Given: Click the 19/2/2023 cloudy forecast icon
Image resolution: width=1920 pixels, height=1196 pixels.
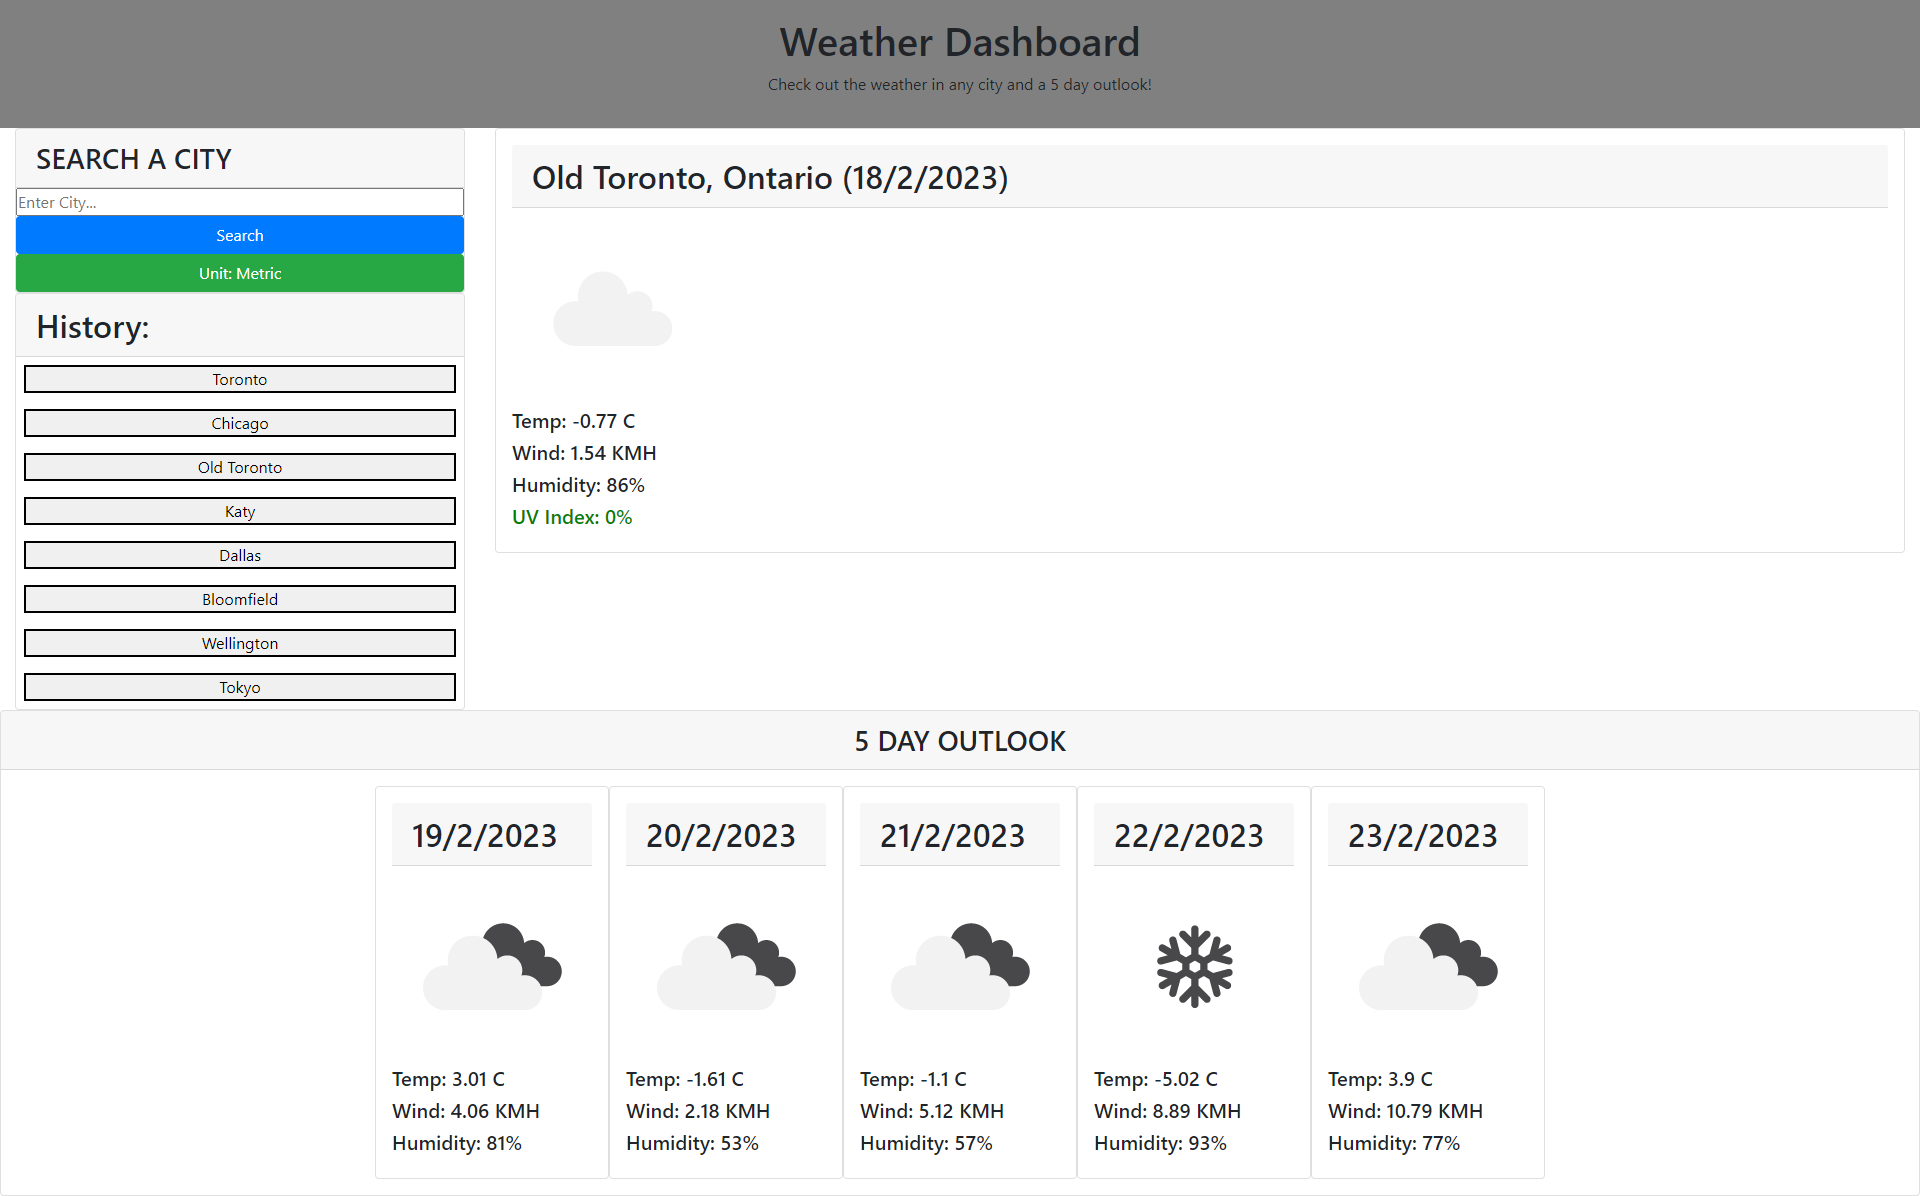Looking at the screenshot, I should (x=492, y=966).
